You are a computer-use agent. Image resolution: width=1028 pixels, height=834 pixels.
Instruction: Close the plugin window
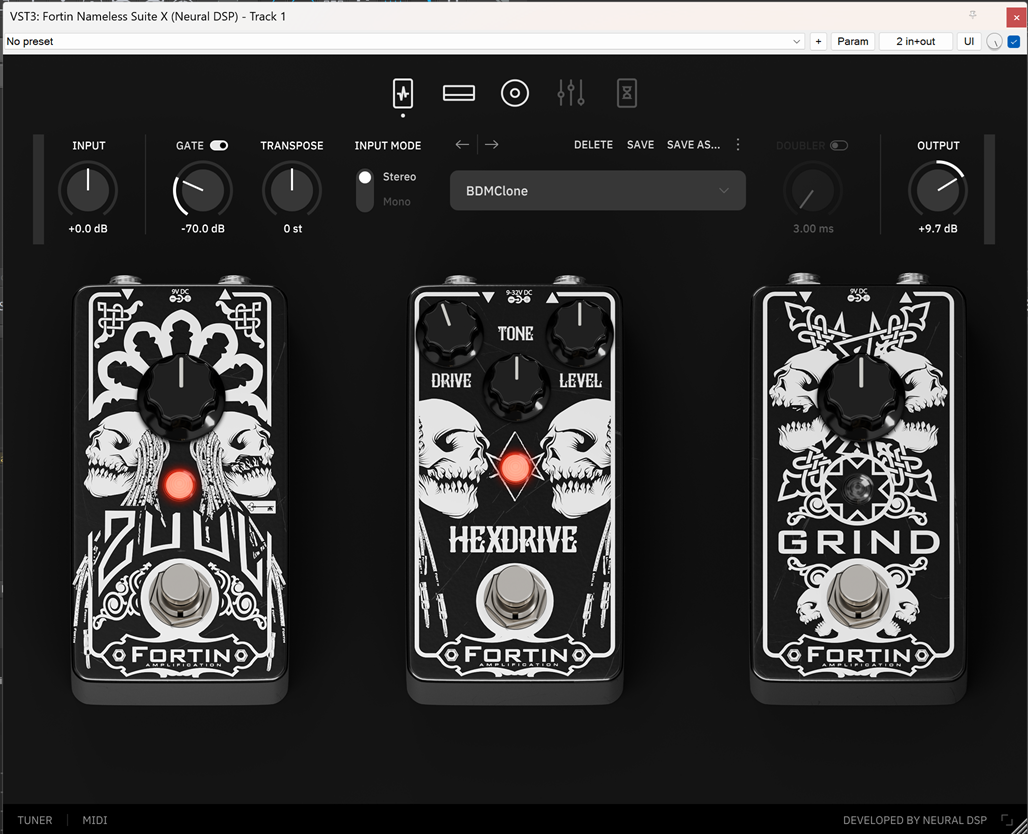[1016, 17]
